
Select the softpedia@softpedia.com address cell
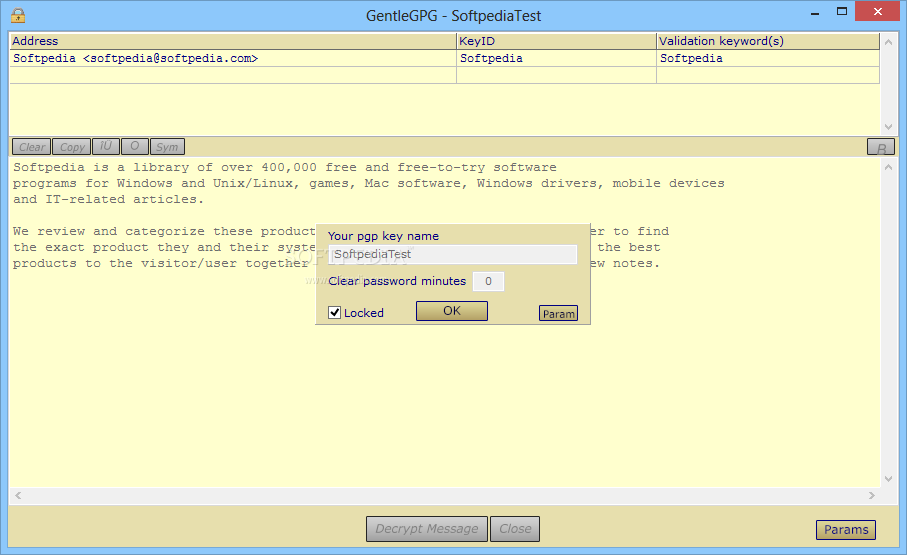(x=233, y=58)
